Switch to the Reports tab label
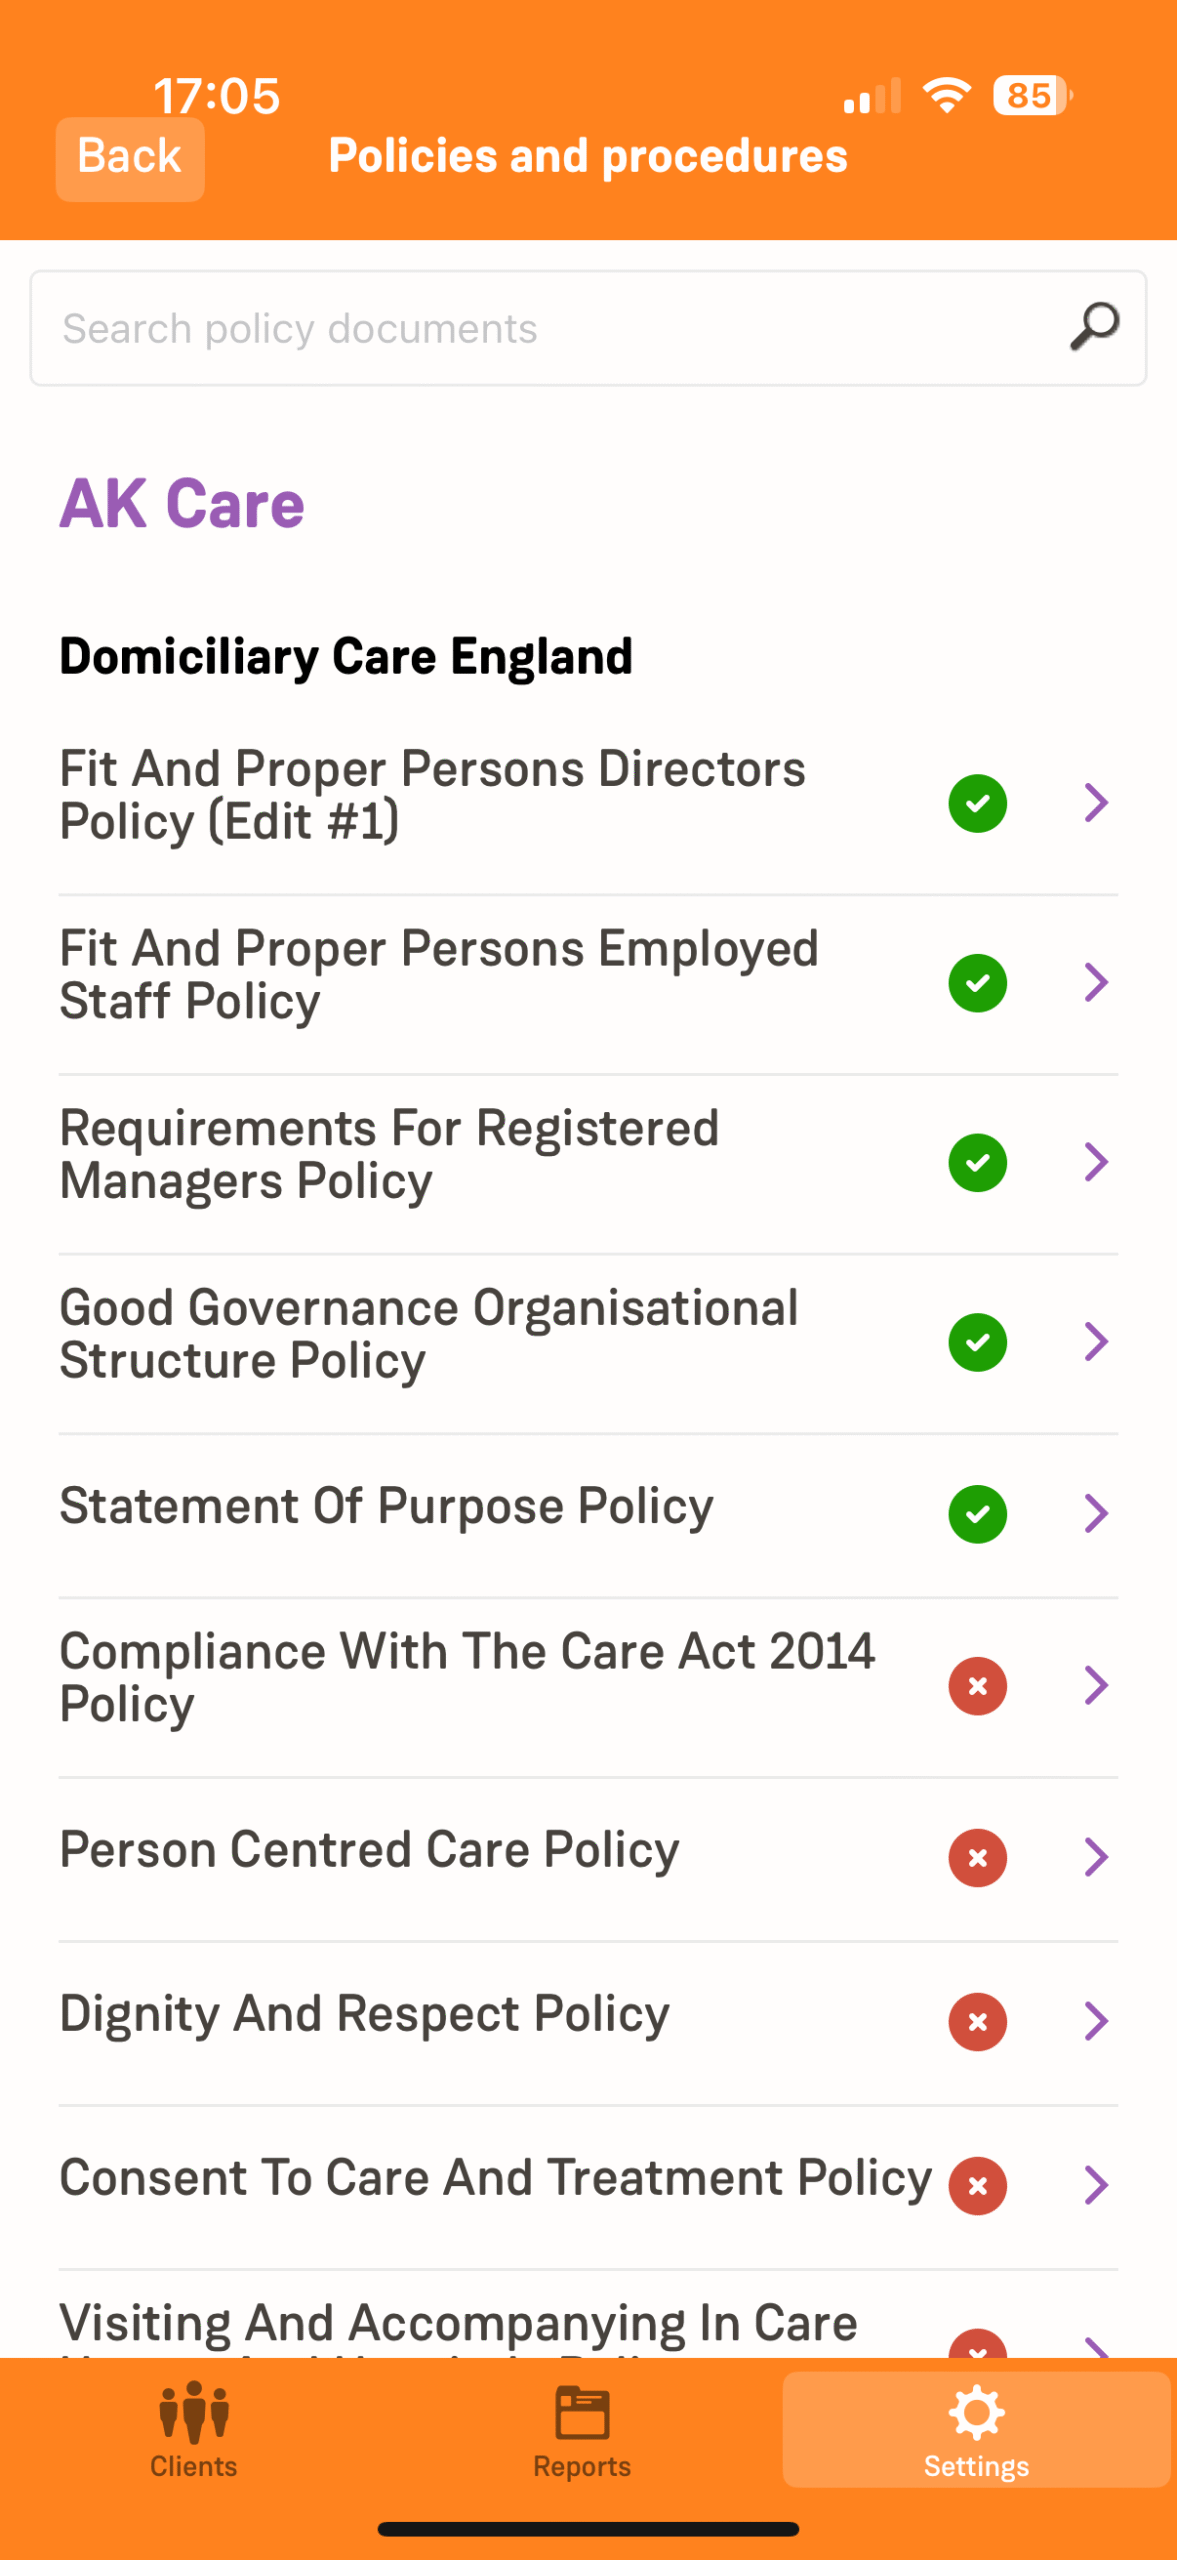 582,2466
